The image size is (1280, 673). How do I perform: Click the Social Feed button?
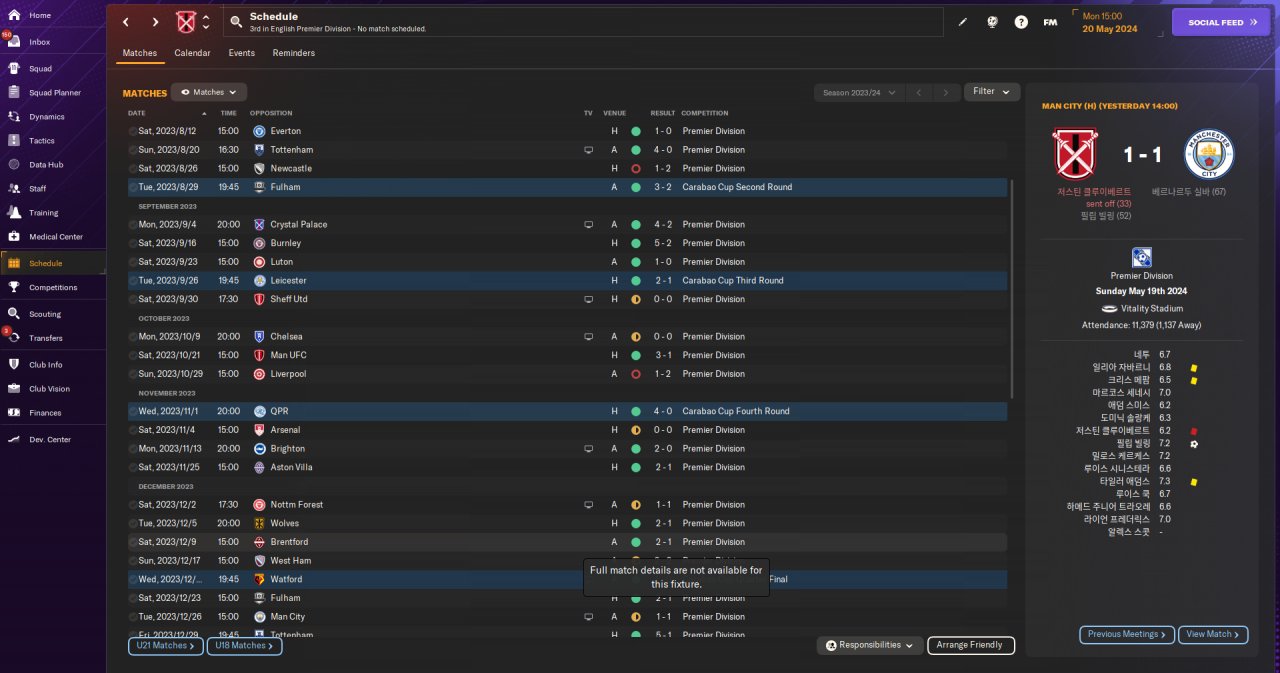[x=1221, y=22]
